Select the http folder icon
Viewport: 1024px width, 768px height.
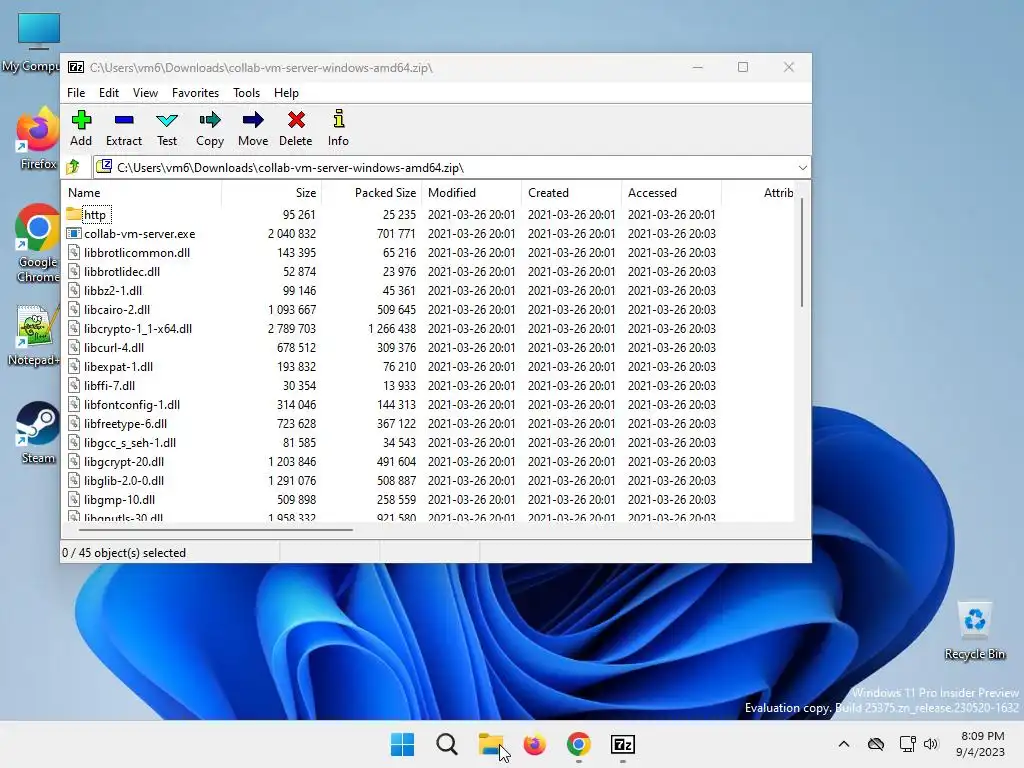pos(74,214)
